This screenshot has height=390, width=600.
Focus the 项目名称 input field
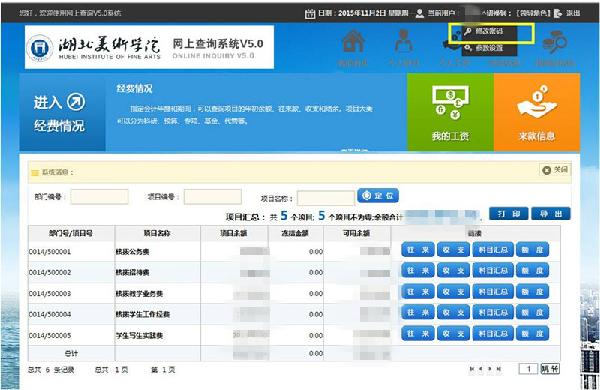[326, 198]
